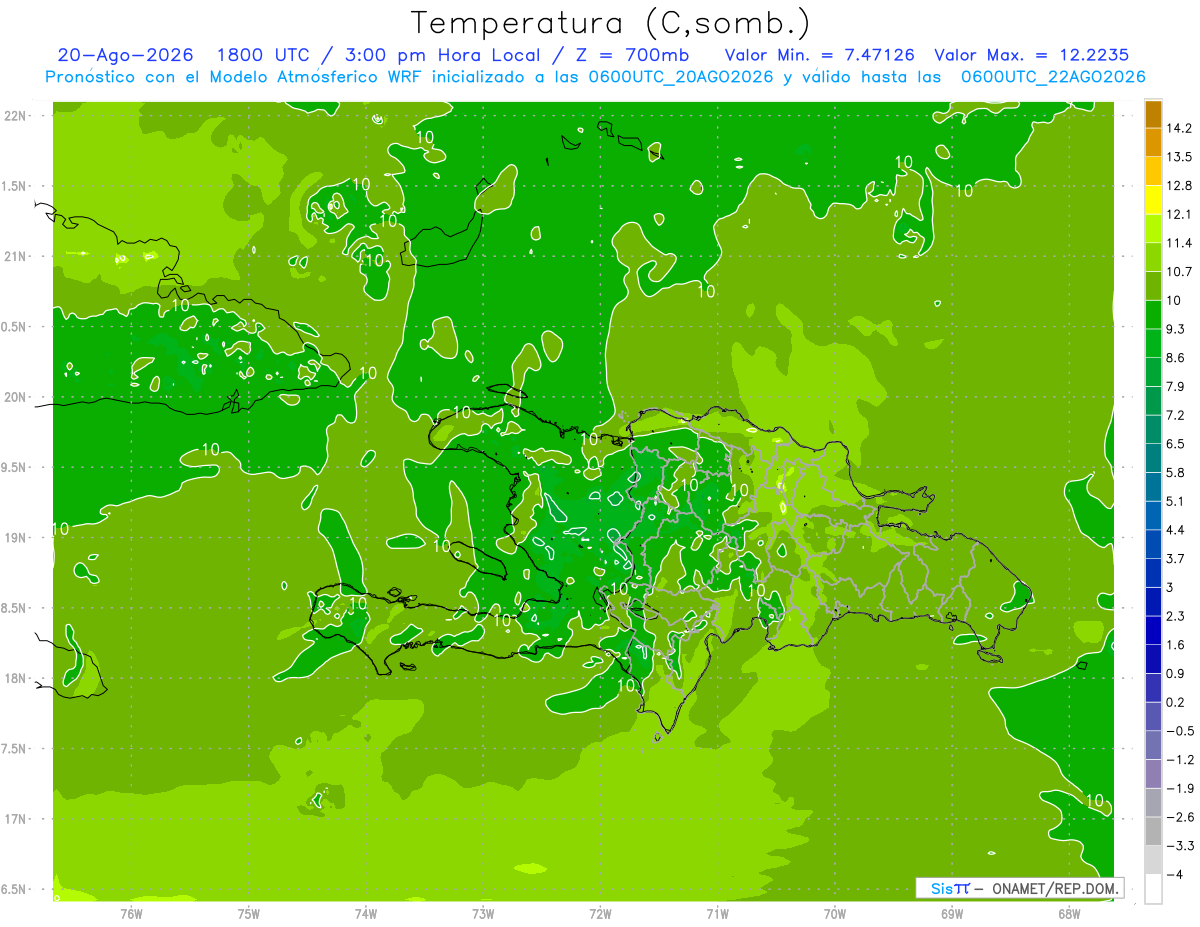Click legend value "-1.9"
The image size is (1200, 927).
1180,788
